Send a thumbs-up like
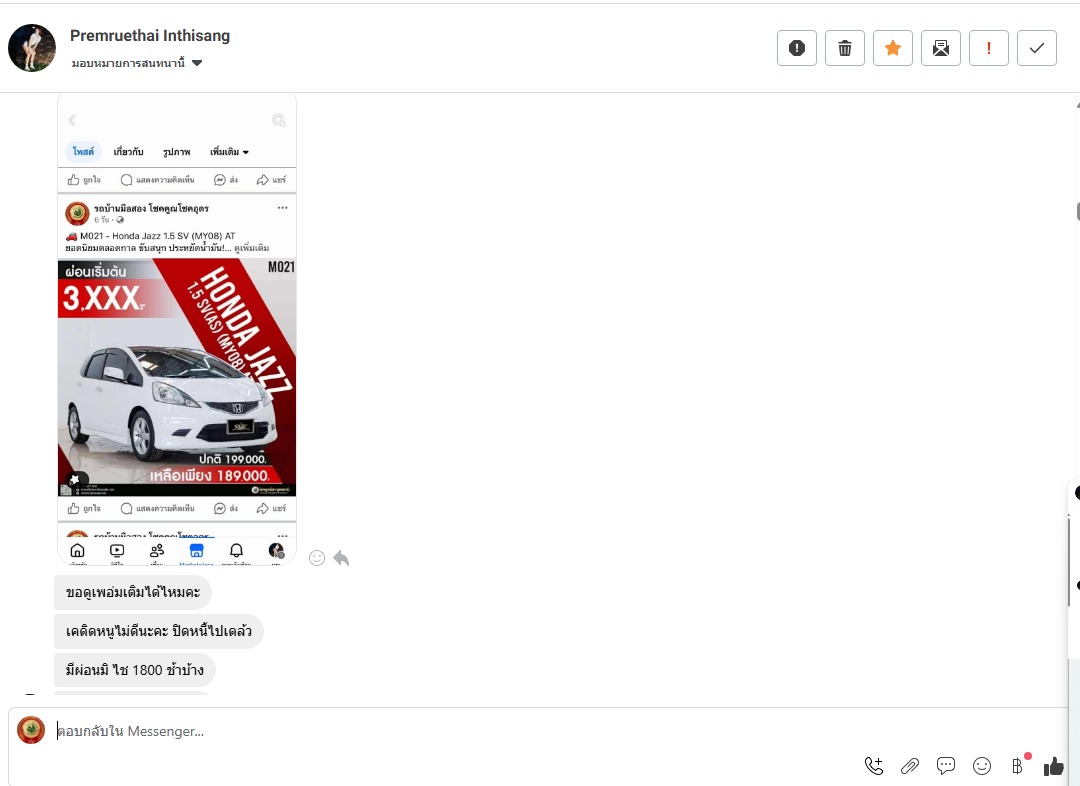Screen dimensions: 1080x786 pyautogui.click(x=1054, y=765)
